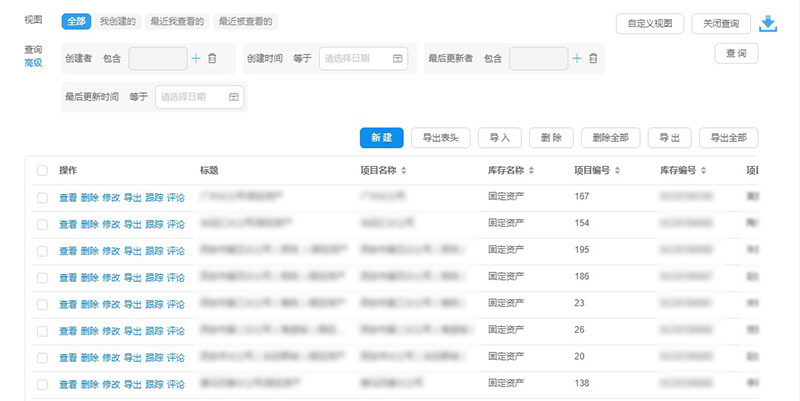Switch to 最近我查看的 view tab

tap(176, 21)
